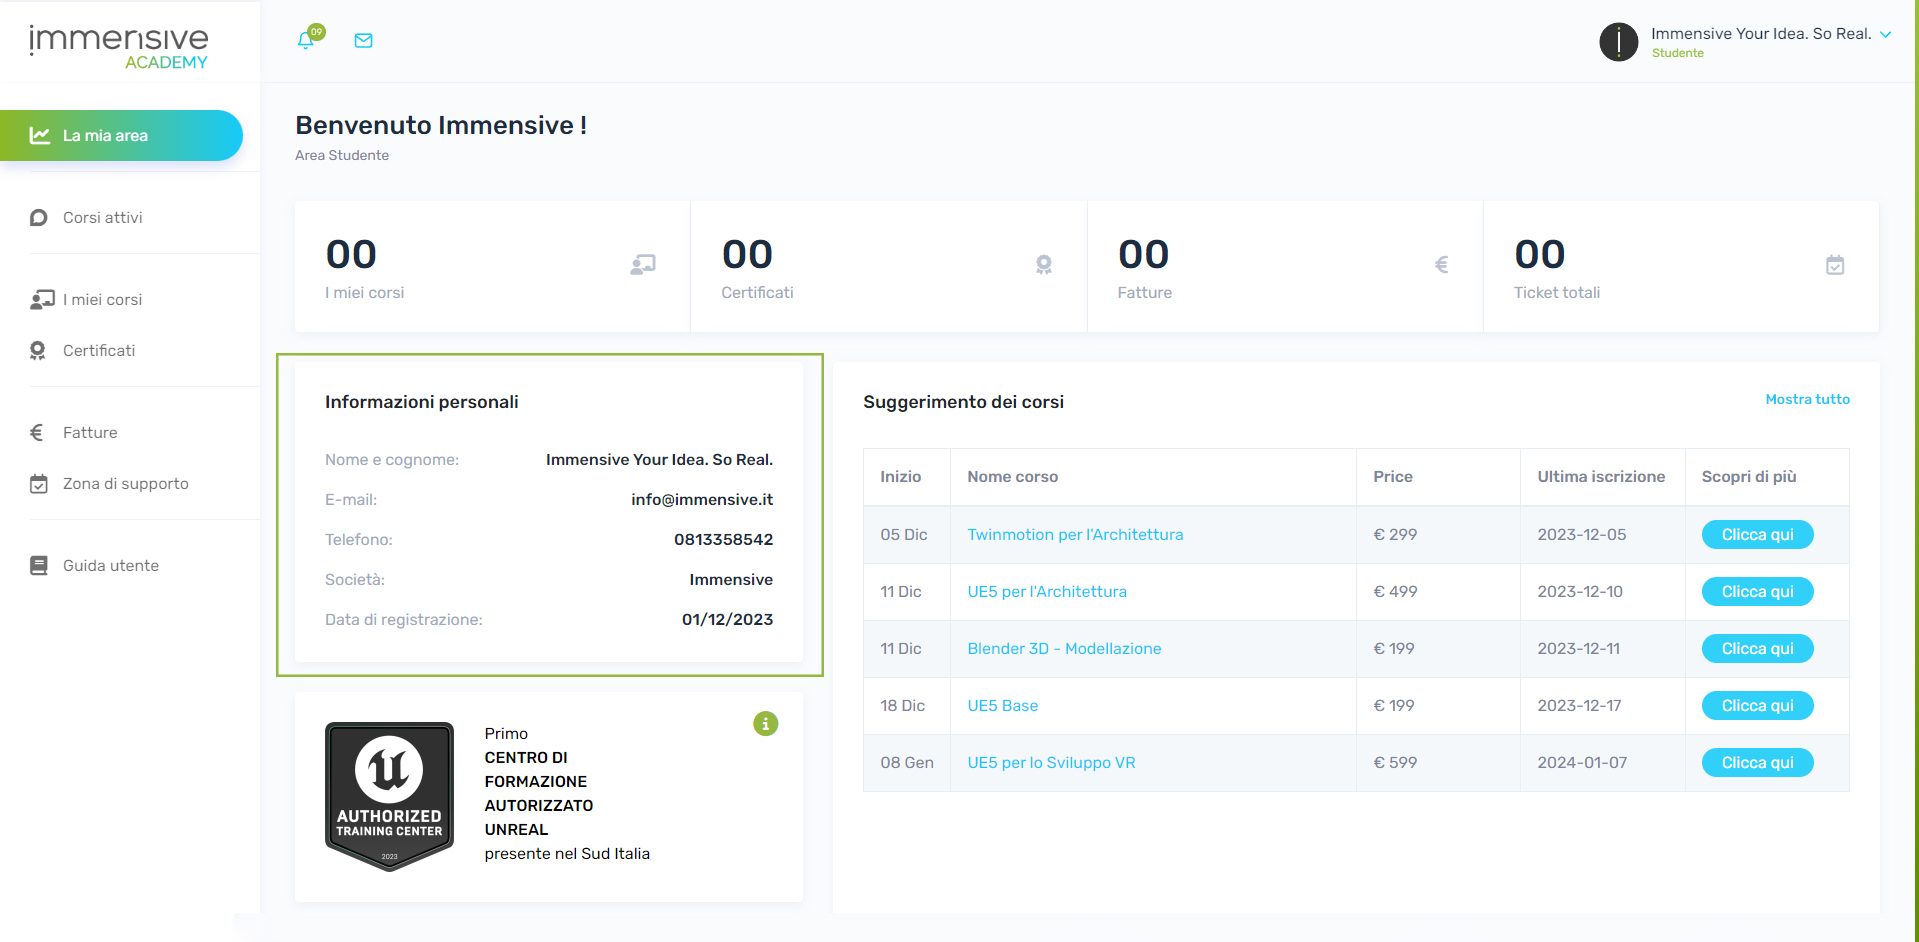The height and width of the screenshot is (942, 1919).
Task: Click the euro icon in Fatture card
Action: pyautogui.click(x=1441, y=265)
